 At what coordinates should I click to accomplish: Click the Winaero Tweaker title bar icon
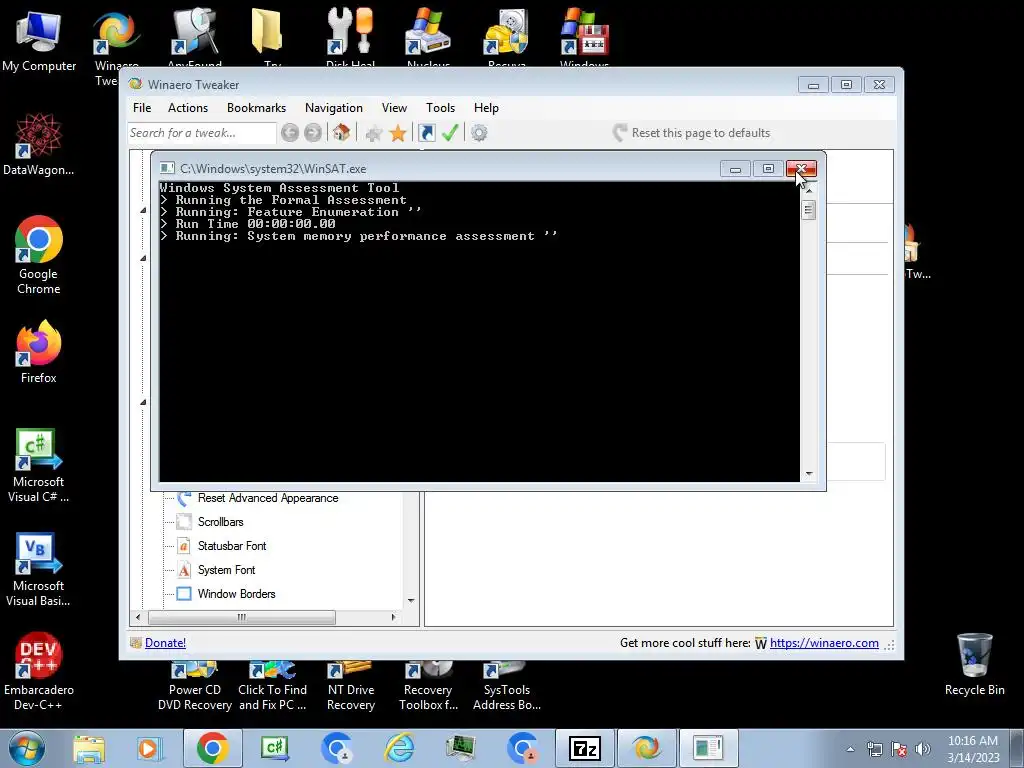point(135,84)
